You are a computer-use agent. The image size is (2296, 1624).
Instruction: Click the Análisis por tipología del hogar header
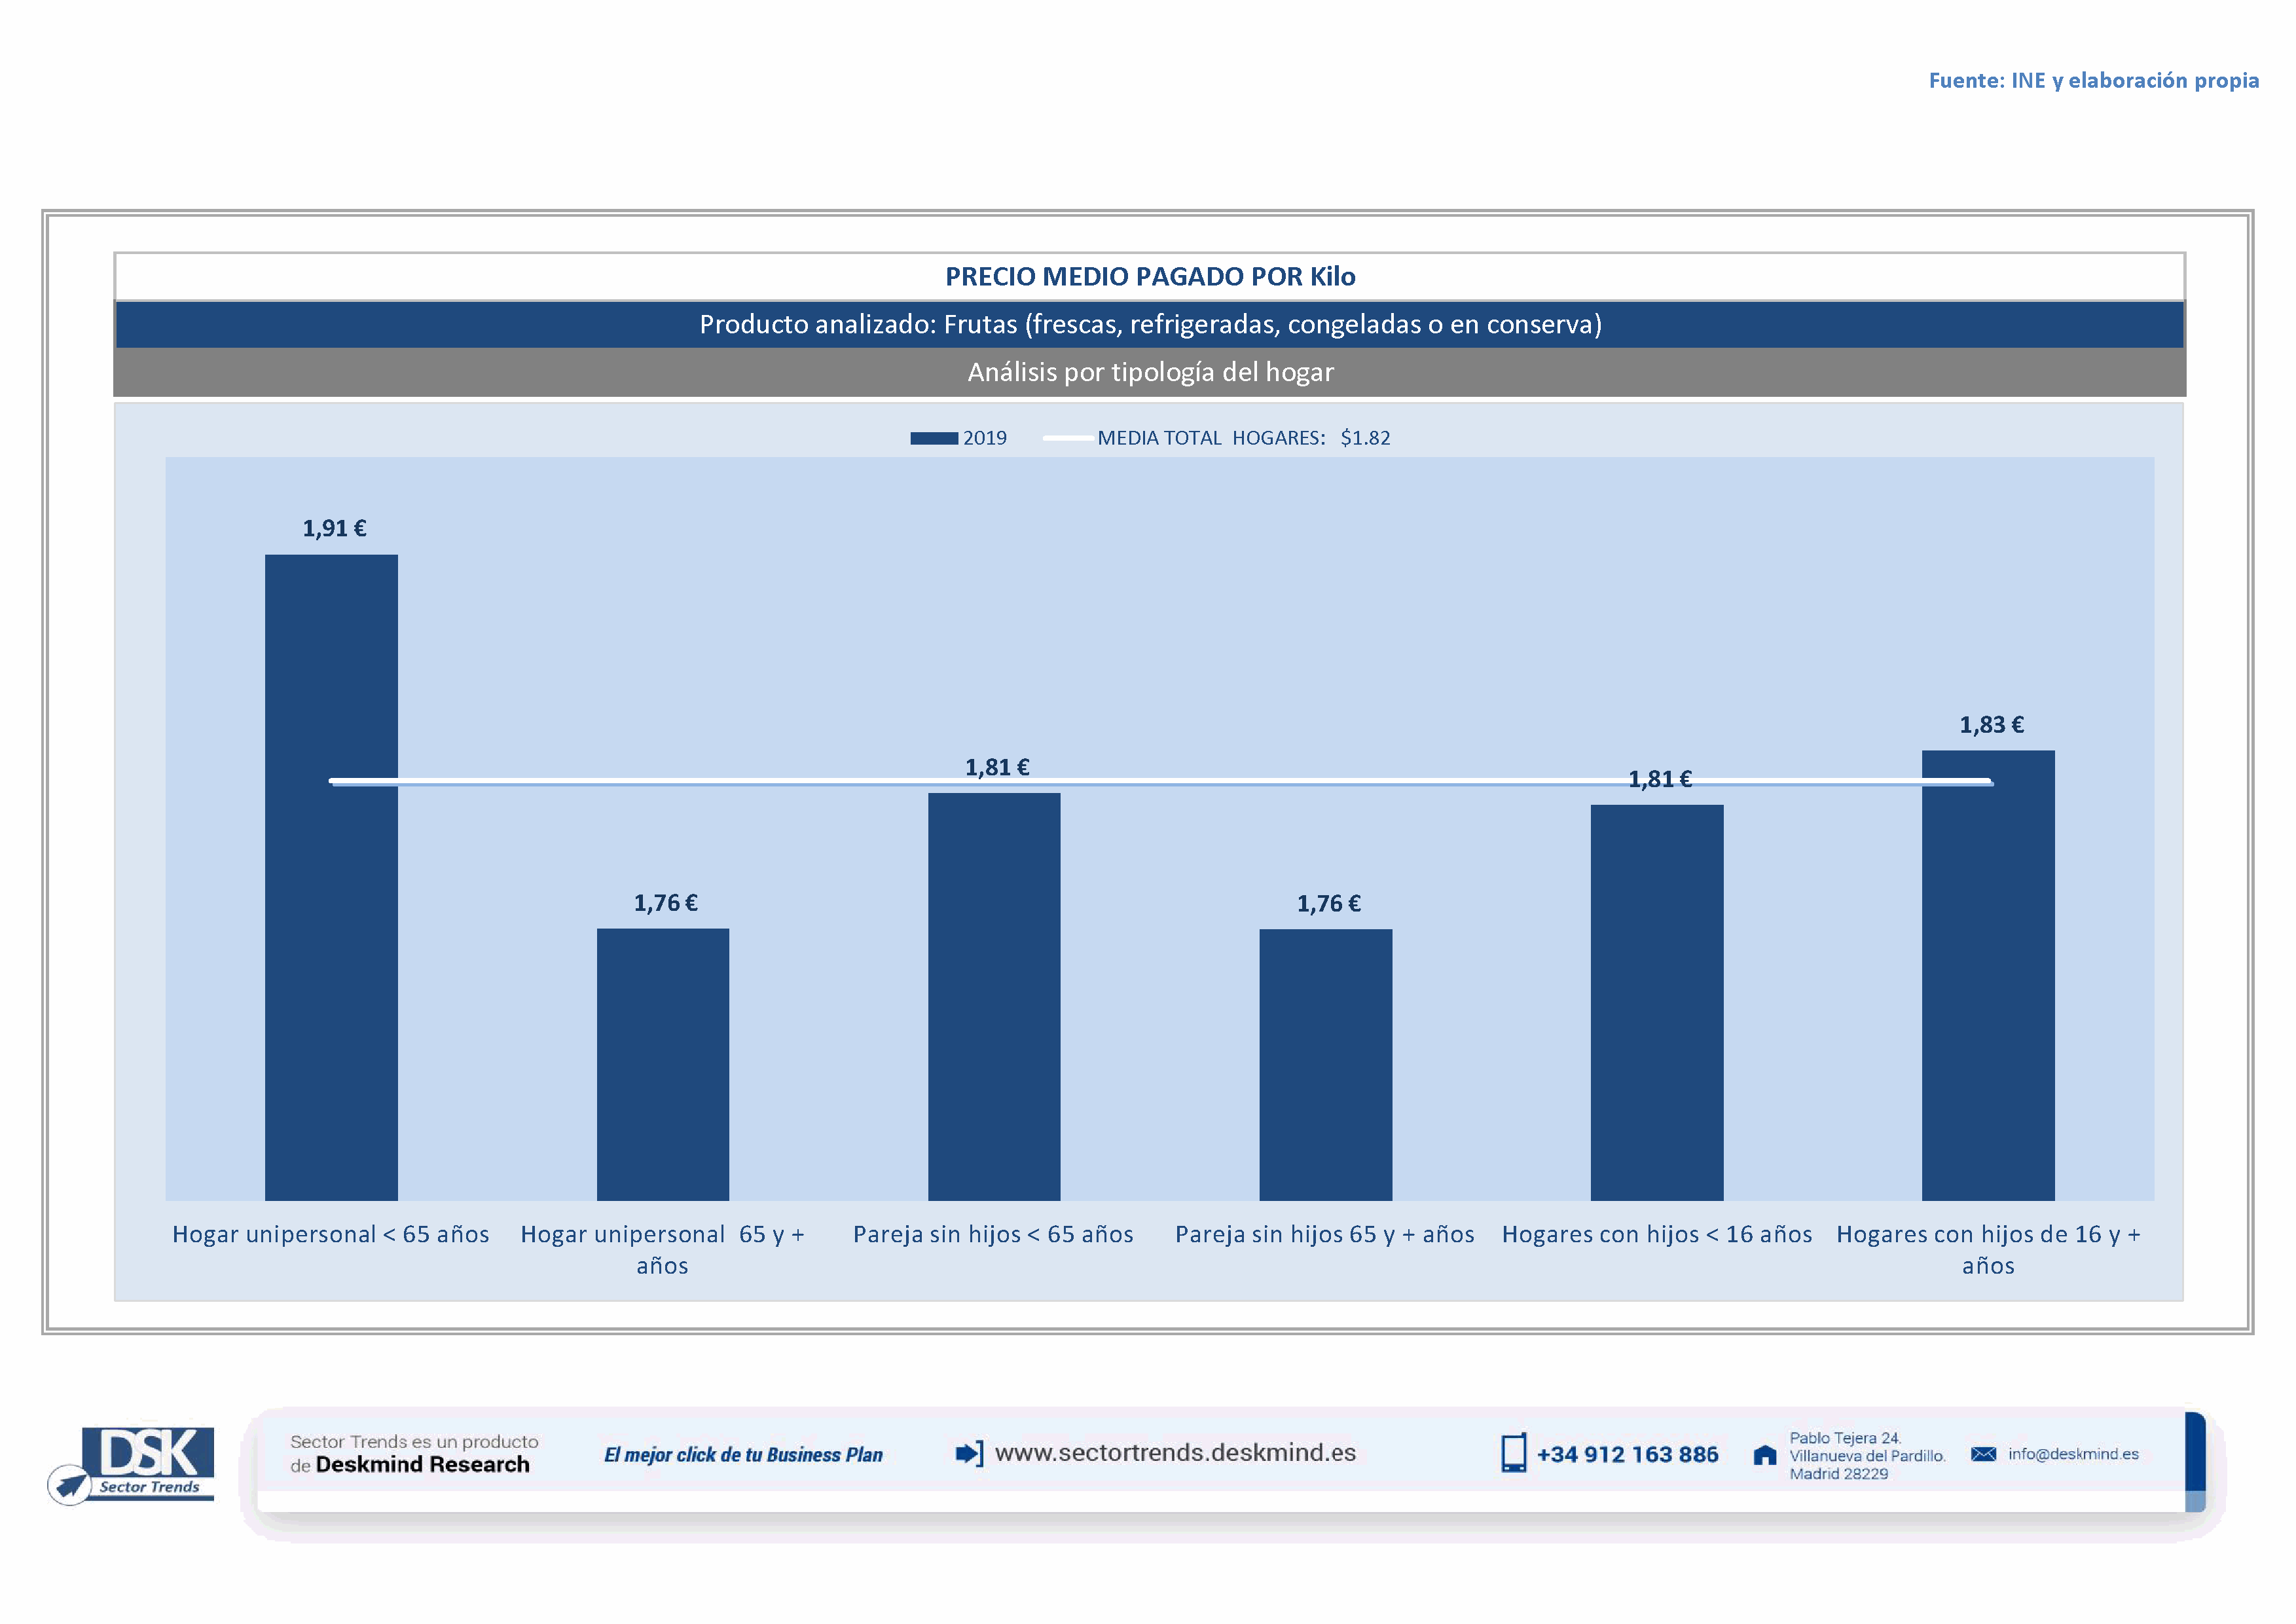pyautogui.click(x=1149, y=372)
